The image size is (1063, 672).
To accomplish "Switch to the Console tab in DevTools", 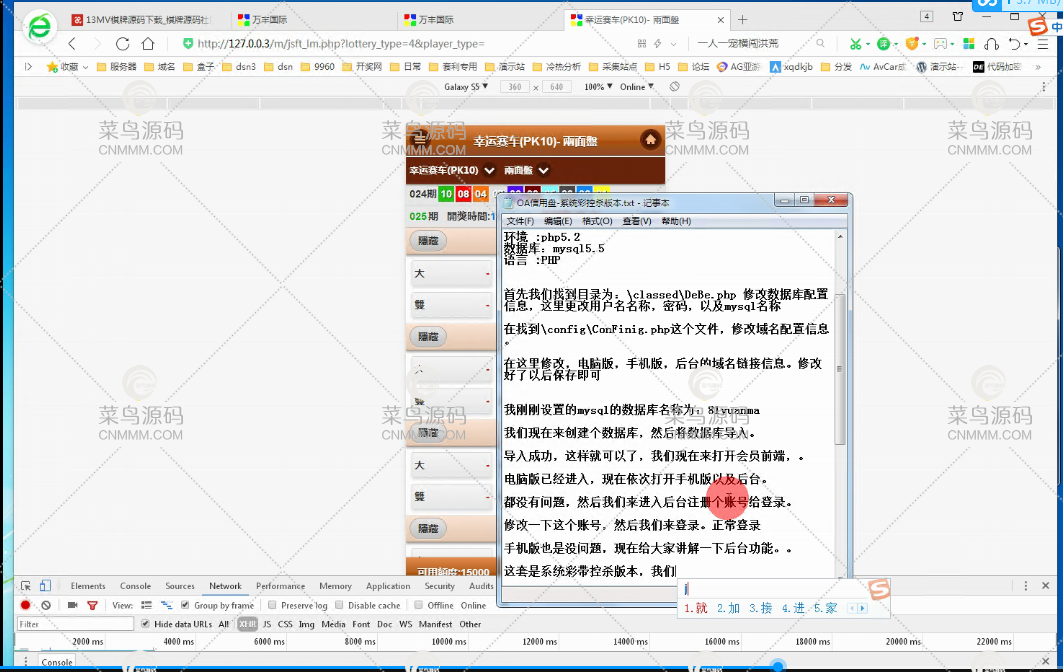I will (135, 586).
